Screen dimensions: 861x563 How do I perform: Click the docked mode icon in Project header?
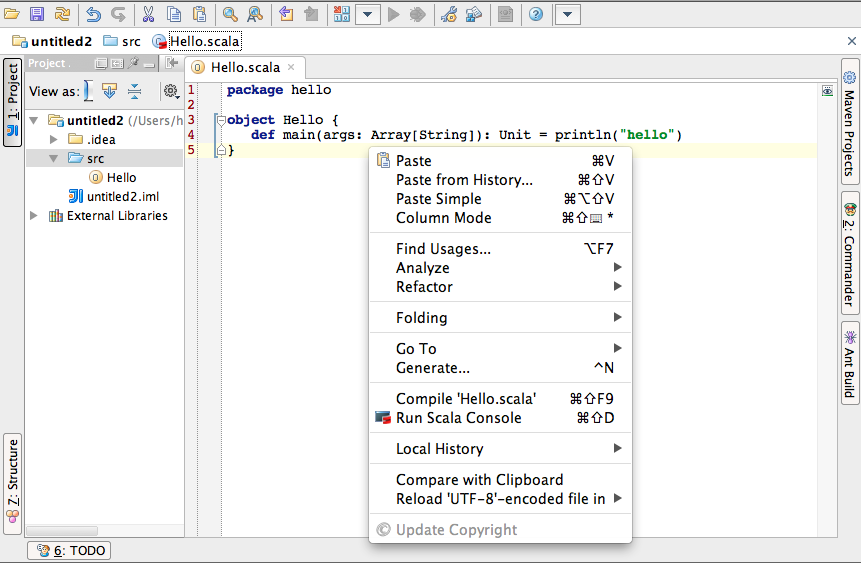118,64
